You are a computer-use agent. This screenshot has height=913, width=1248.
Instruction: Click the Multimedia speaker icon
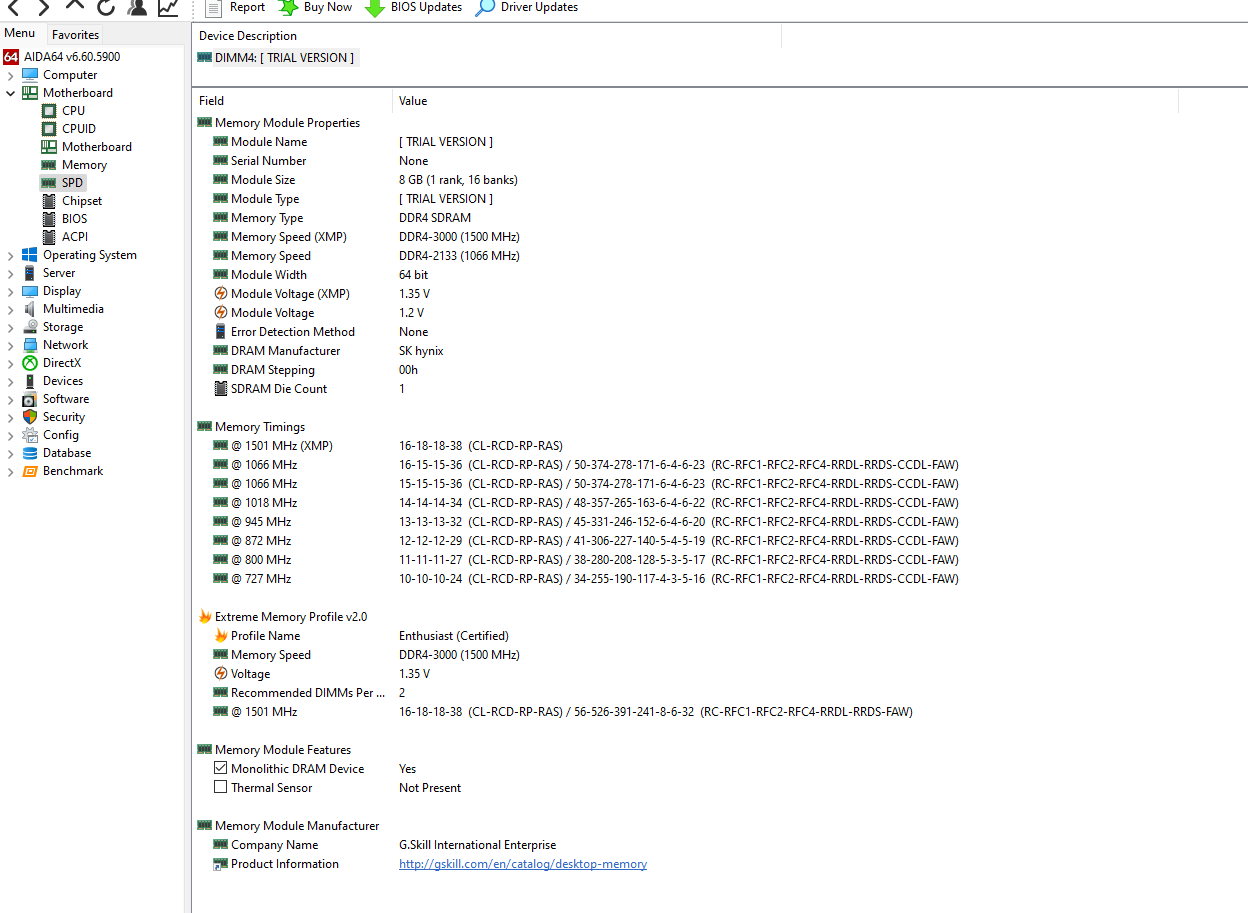(x=30, y=309)
